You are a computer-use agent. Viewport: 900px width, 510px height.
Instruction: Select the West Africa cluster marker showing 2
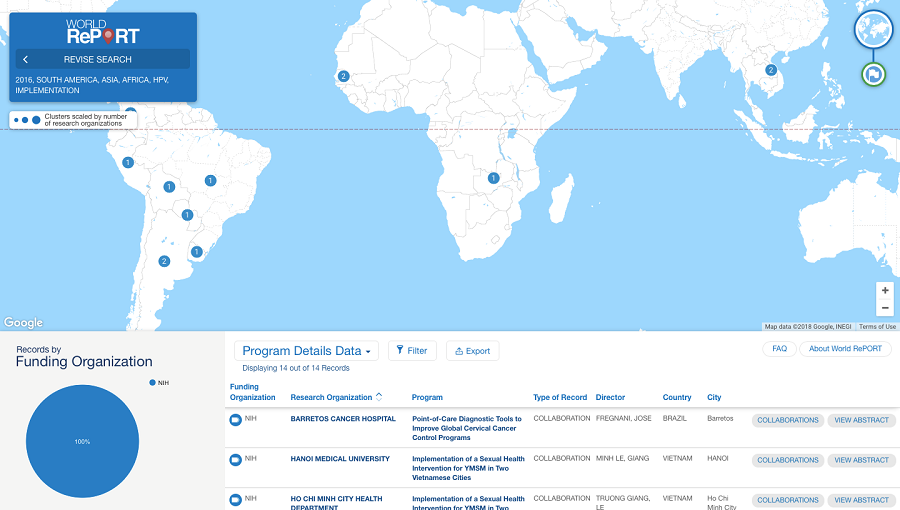coord(343,76)
